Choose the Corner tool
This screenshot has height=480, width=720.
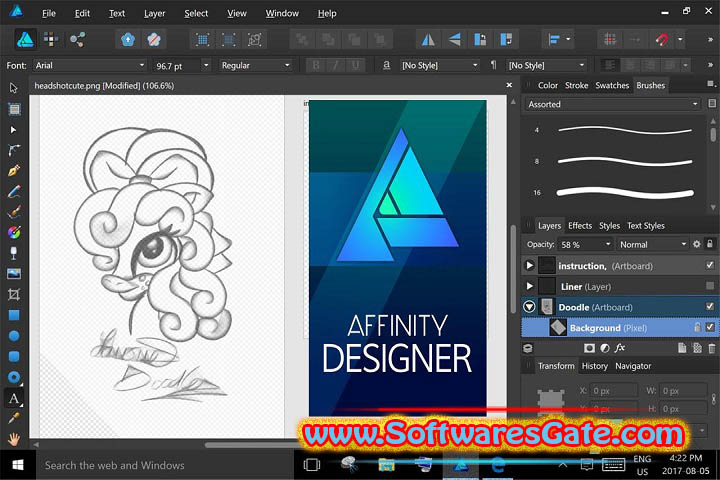tap(14, 150)
